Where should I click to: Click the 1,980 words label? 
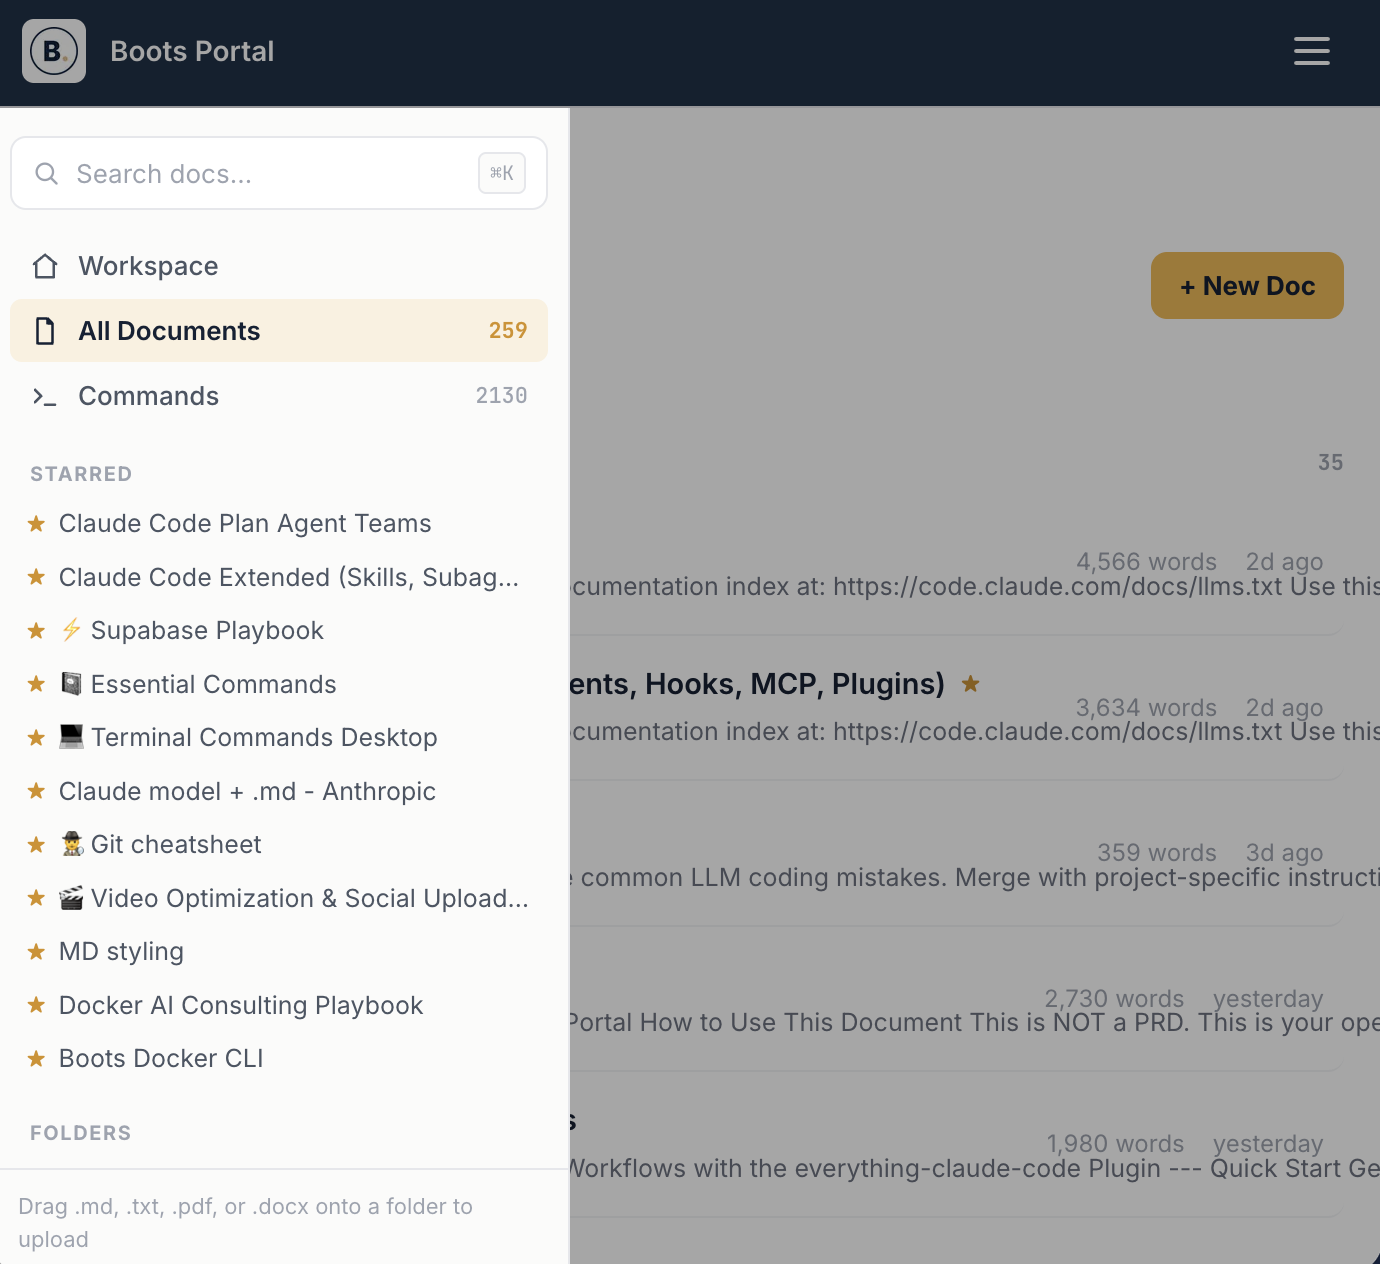click(1115, 1144)
